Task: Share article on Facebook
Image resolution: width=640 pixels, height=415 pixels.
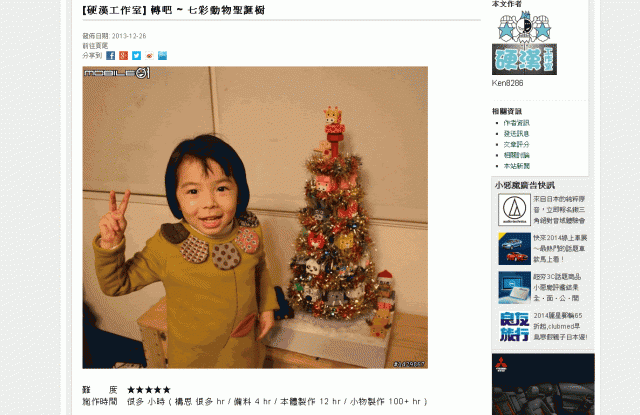Action: 111,55
